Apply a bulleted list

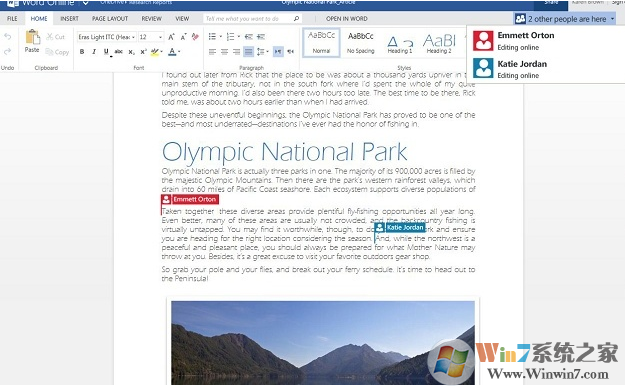(212, 37)
